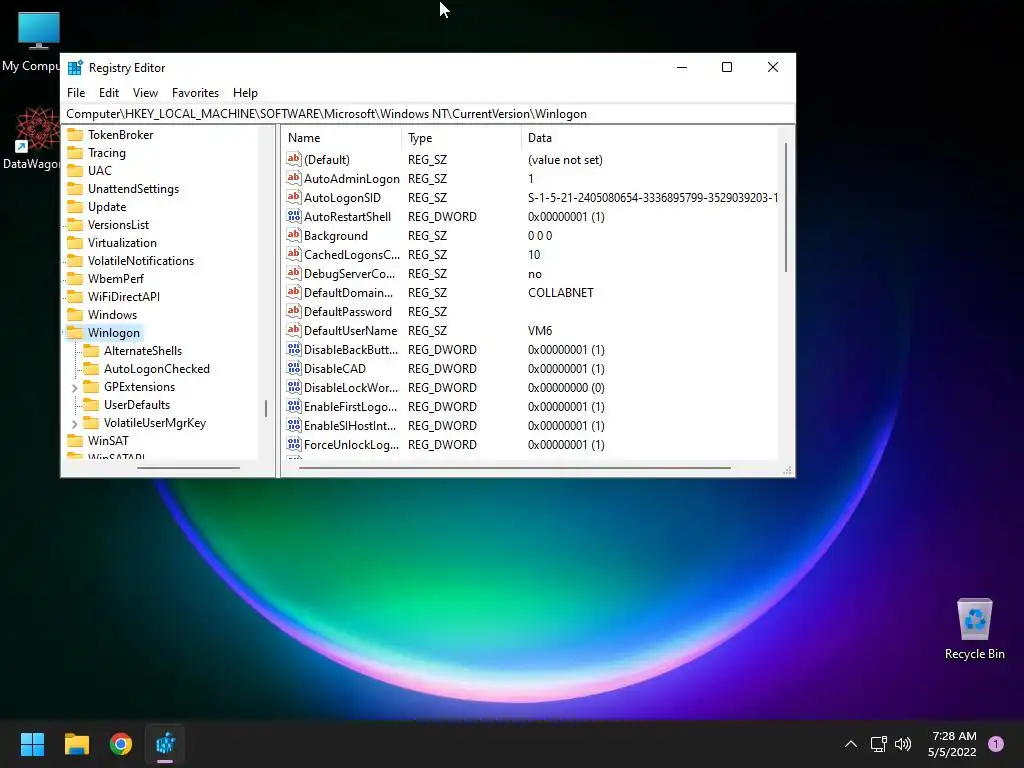Screen dimensions: 1024x768
Task: Click the Registry Editor title bar icon
Action: pos(75,68)
